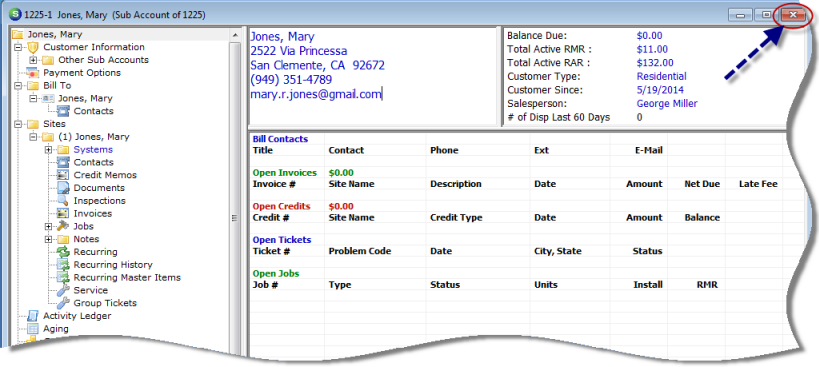
Task: Click the splitter grip between tree and details
Action: [235, 218]
